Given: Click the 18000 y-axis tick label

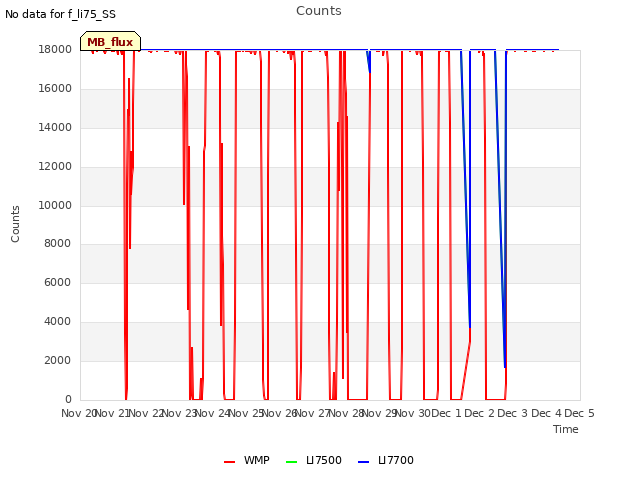Looking at the screenshot, I should point(55,49).
